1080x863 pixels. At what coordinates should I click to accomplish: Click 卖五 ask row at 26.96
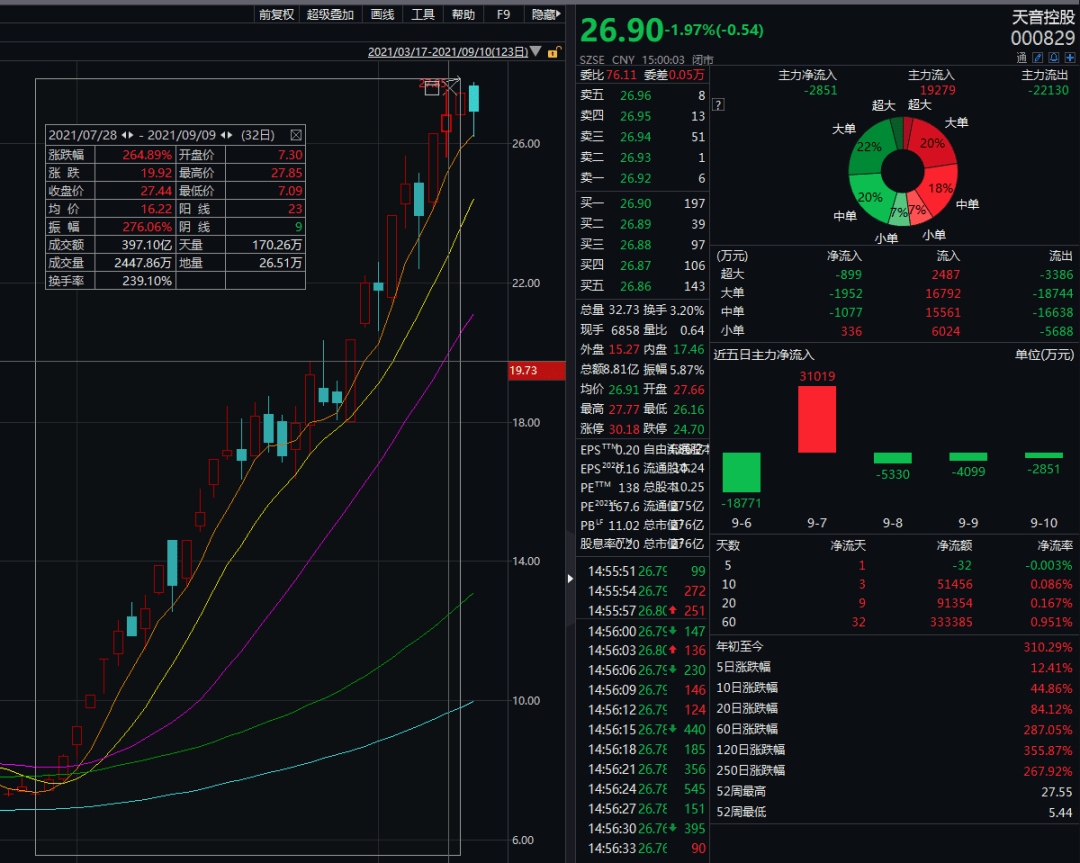pyautogui.click(x=643, y=96)
